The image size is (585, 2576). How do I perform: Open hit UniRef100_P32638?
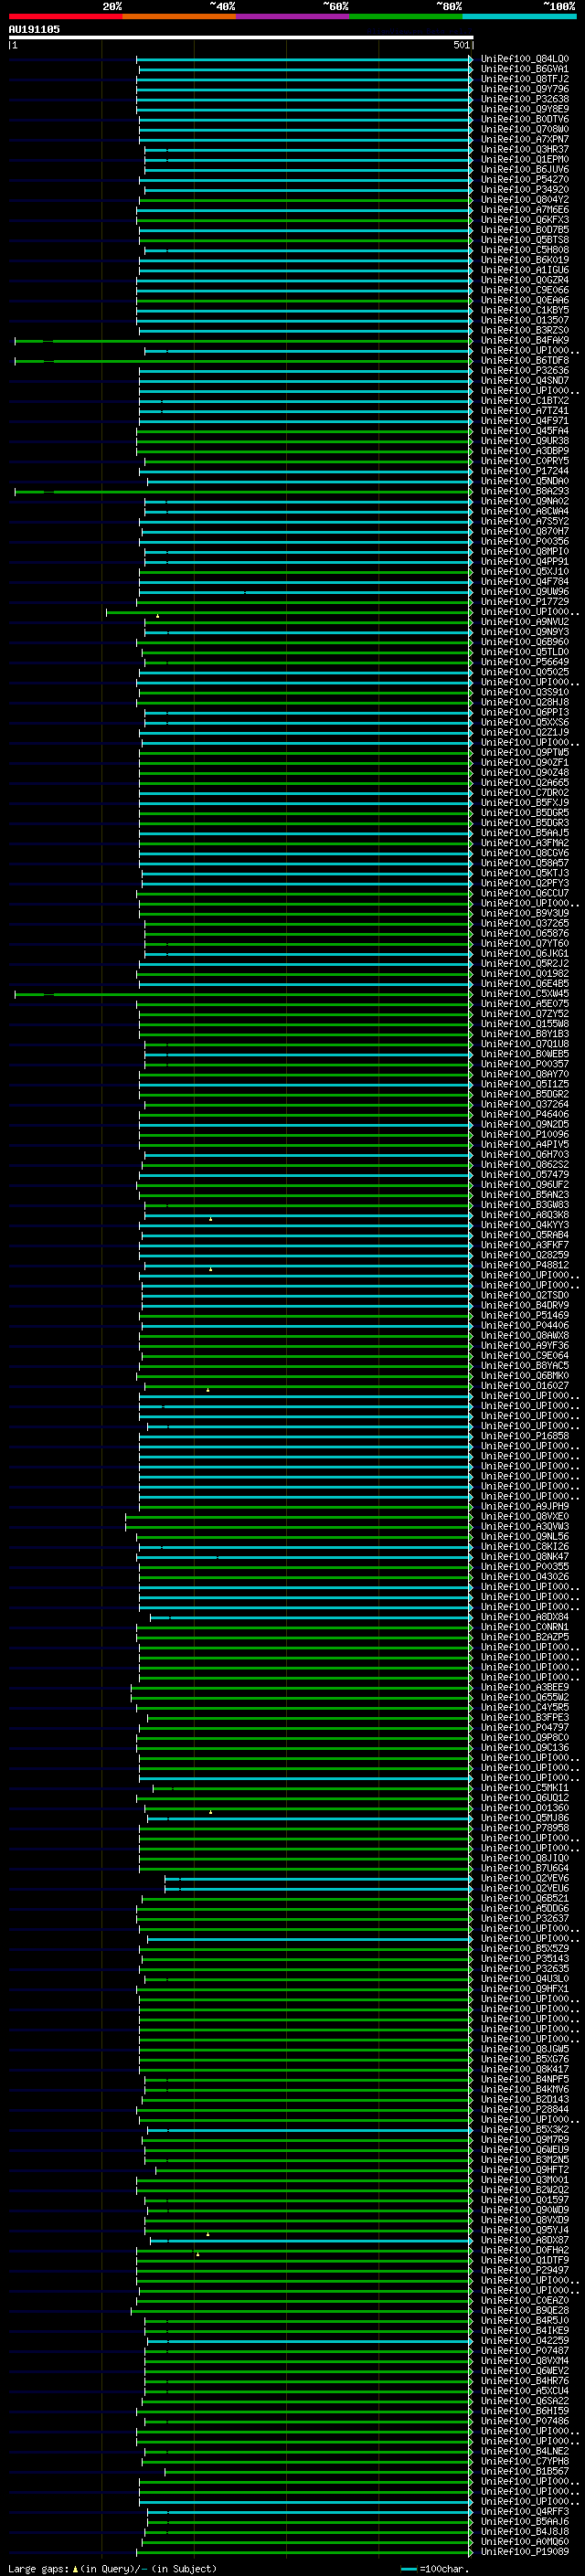point(525,99)
